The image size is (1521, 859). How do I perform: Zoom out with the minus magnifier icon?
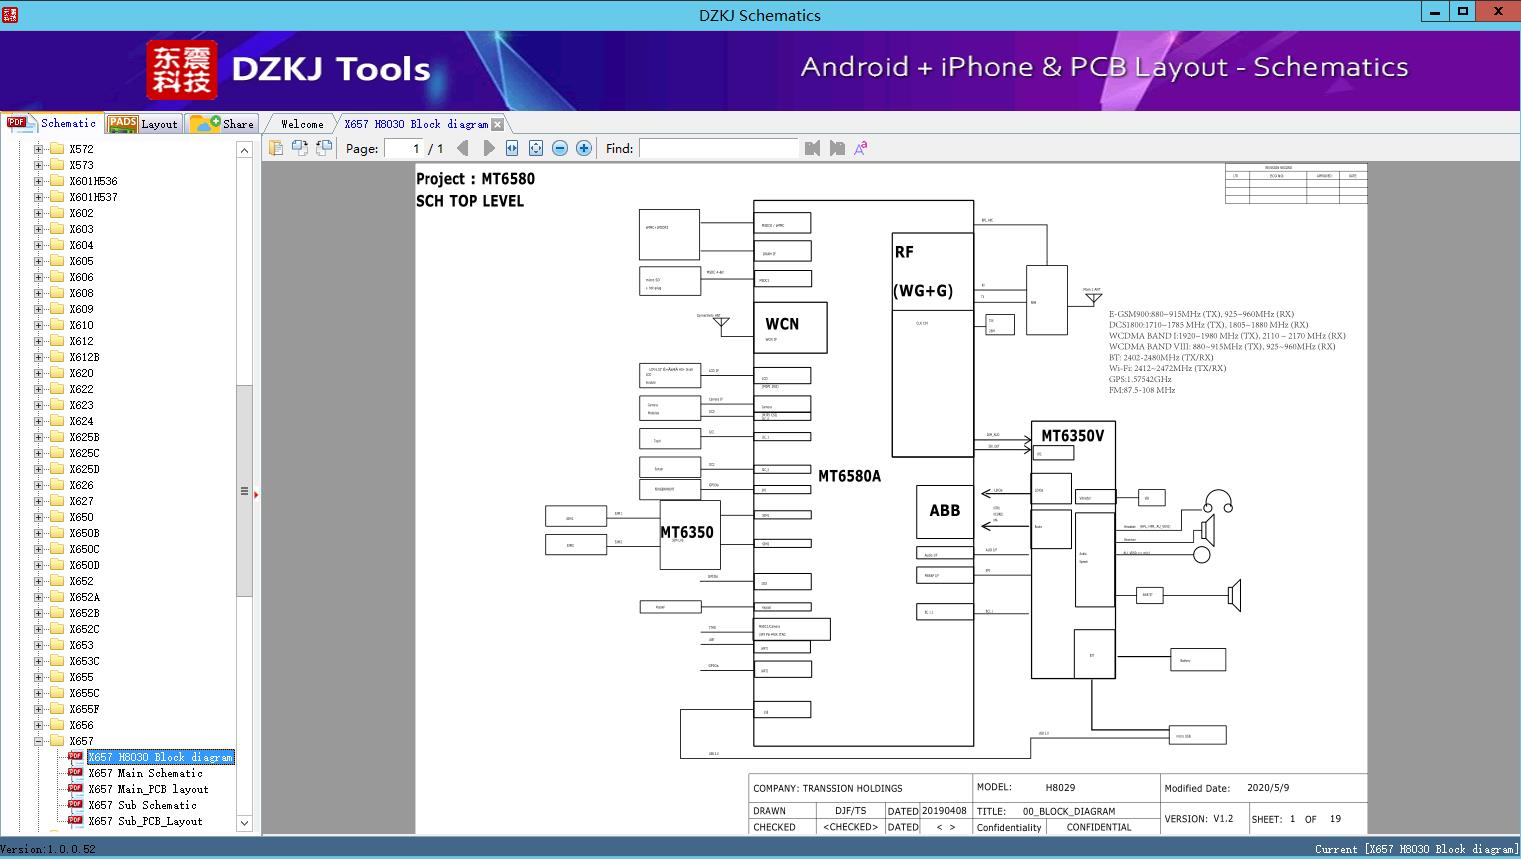click(x=560, y=147)
